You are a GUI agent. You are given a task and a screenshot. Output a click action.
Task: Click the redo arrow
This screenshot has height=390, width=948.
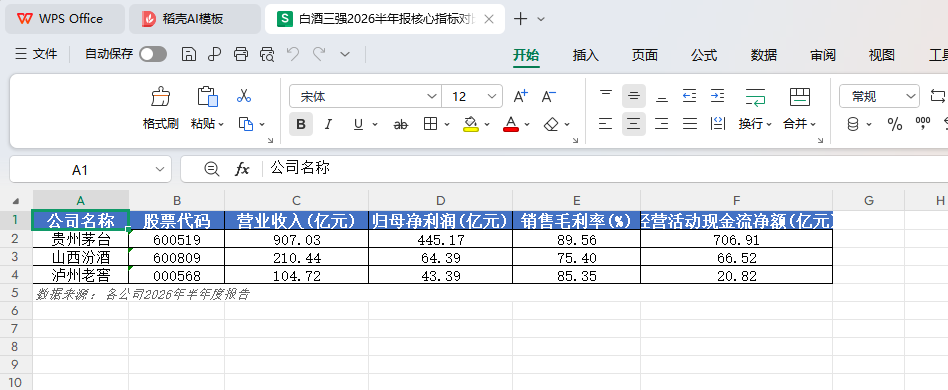pos(319,54)
